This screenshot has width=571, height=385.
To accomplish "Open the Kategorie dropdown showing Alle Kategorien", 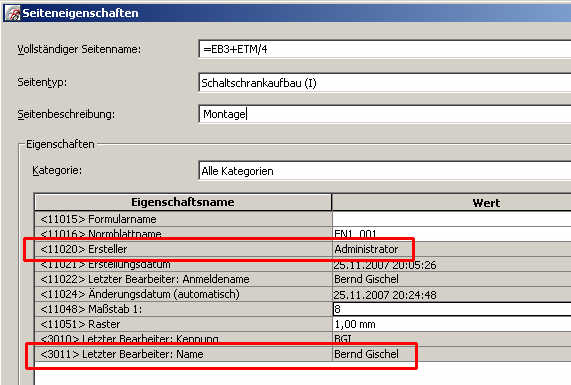I will 385,171.
